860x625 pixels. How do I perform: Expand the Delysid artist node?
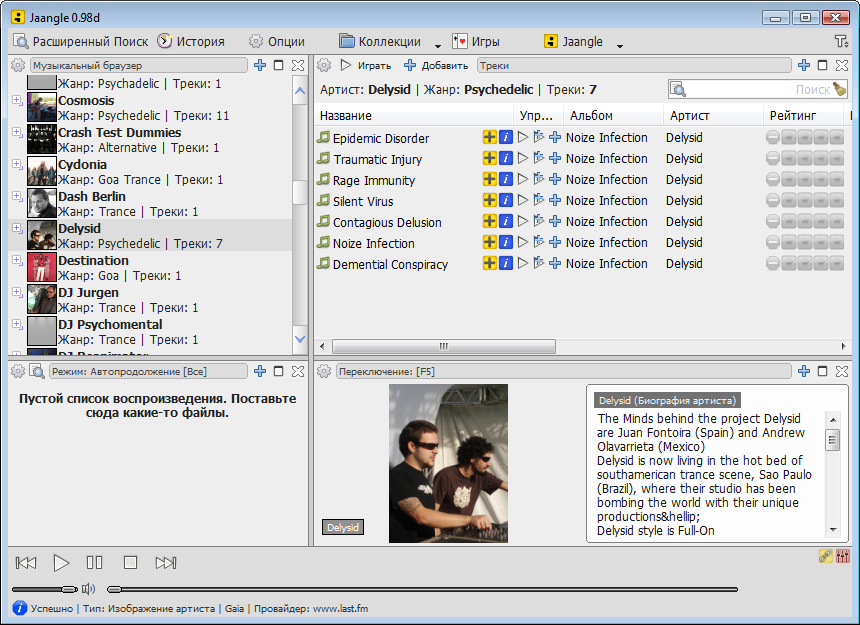pyautogui.click(x=17, y=228)
